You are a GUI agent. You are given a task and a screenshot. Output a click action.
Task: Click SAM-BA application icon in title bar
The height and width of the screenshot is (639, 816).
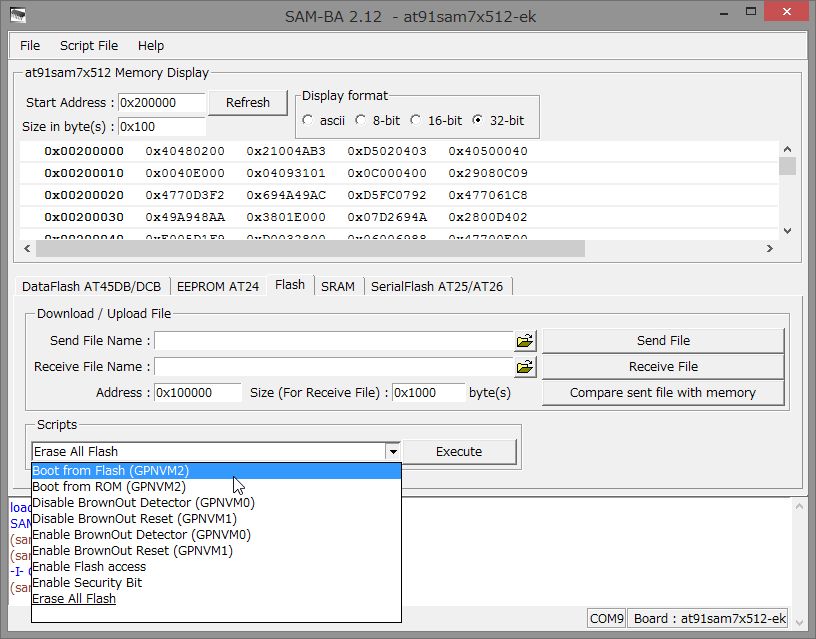pos(18,15)
